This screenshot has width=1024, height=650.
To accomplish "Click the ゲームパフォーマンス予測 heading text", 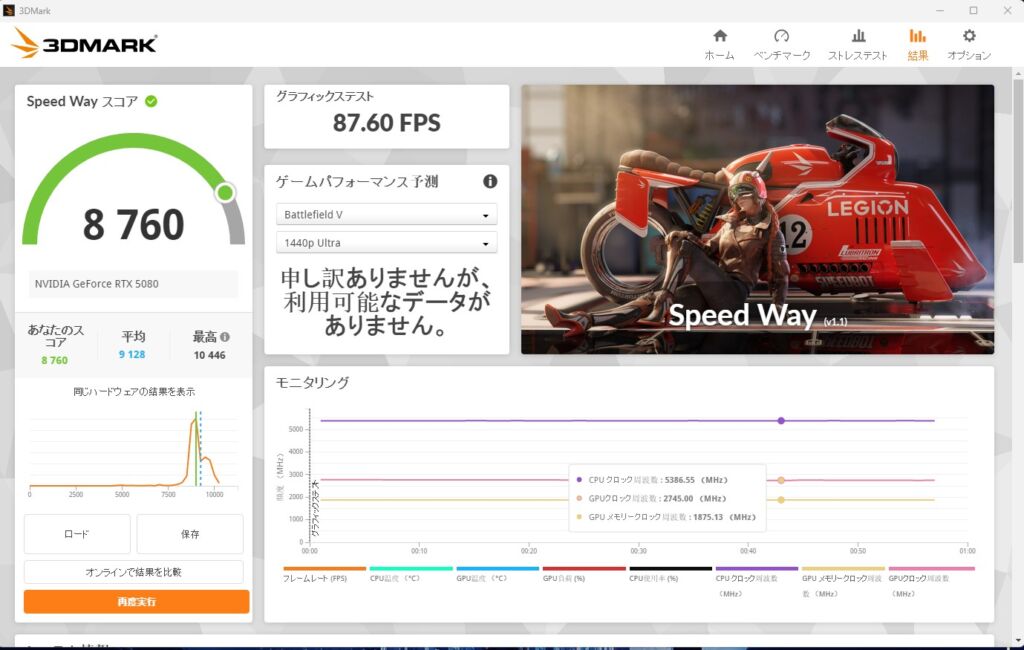I will [357, 182].
